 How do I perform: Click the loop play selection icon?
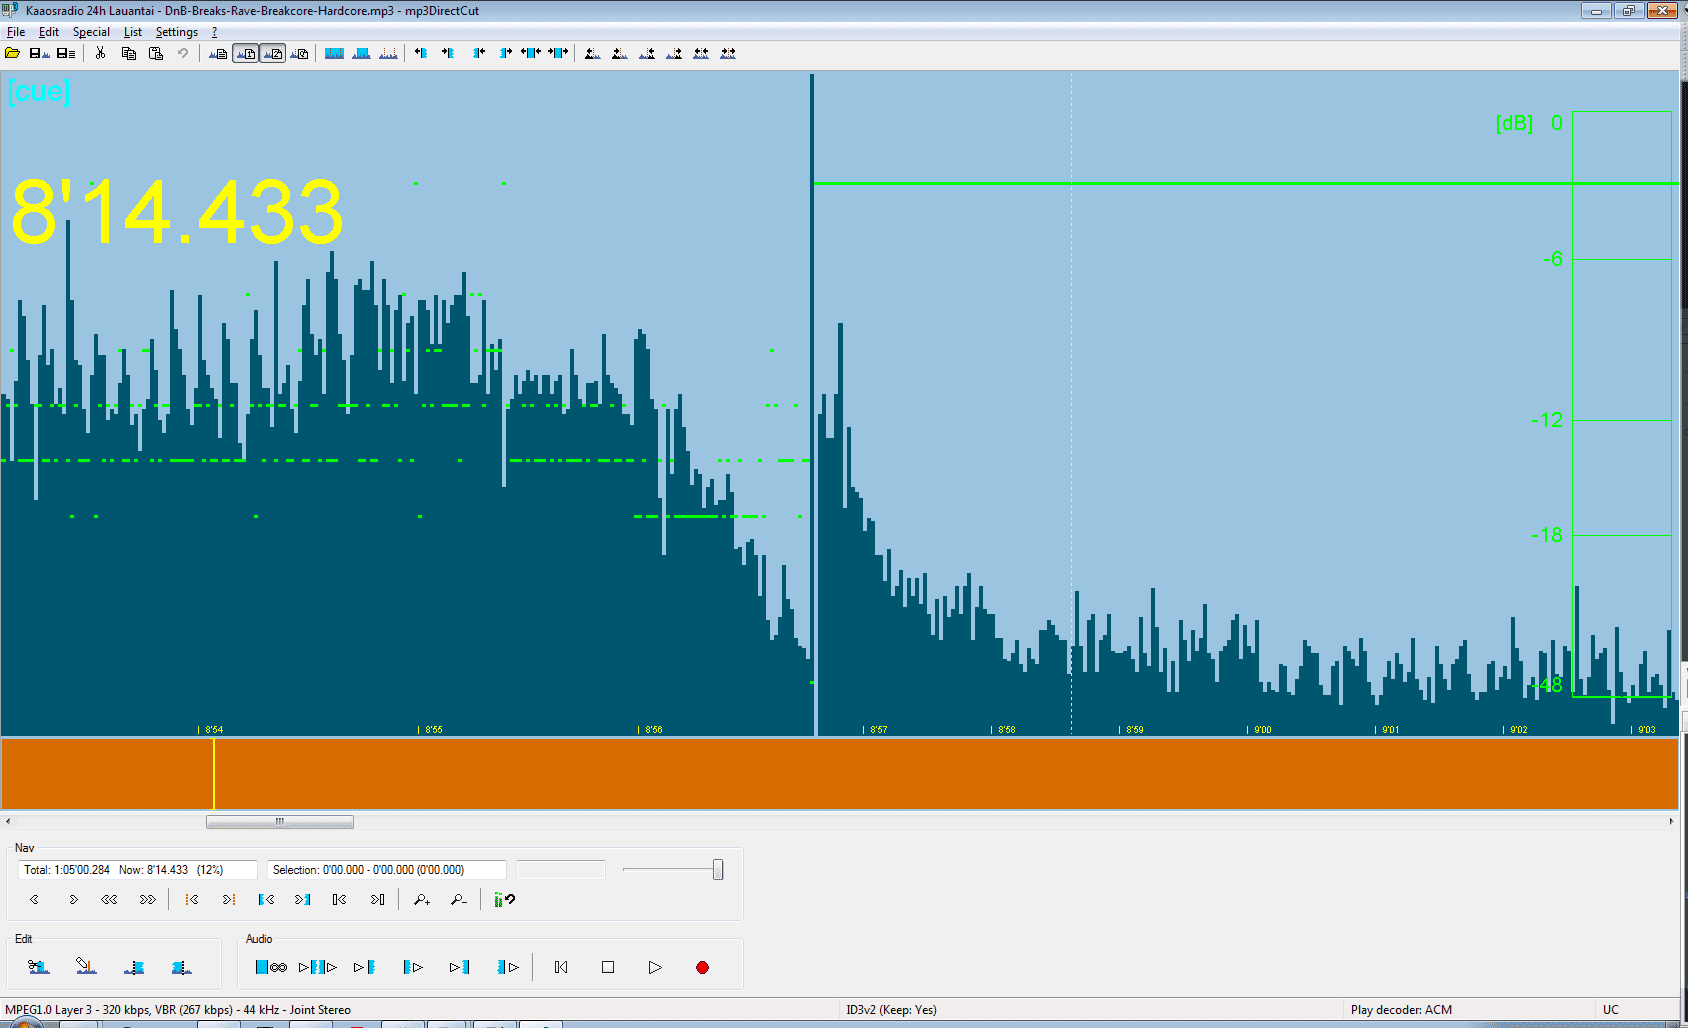coord(270,967)
